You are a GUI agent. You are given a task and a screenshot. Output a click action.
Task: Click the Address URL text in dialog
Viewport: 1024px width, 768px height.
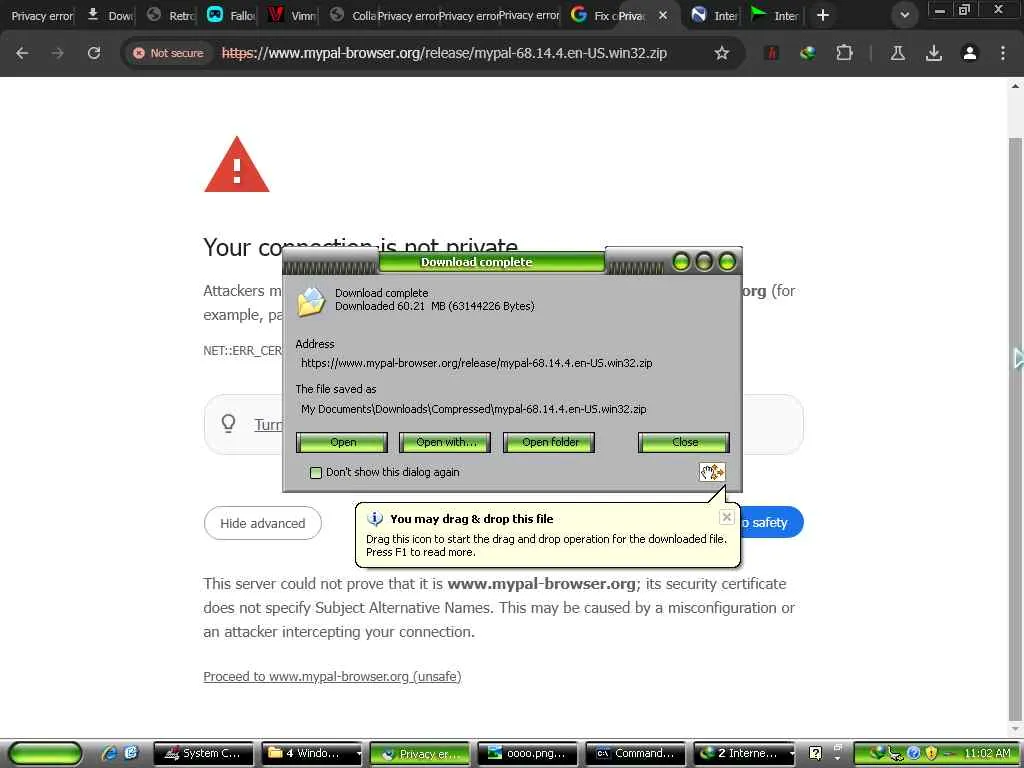(477, 363)
